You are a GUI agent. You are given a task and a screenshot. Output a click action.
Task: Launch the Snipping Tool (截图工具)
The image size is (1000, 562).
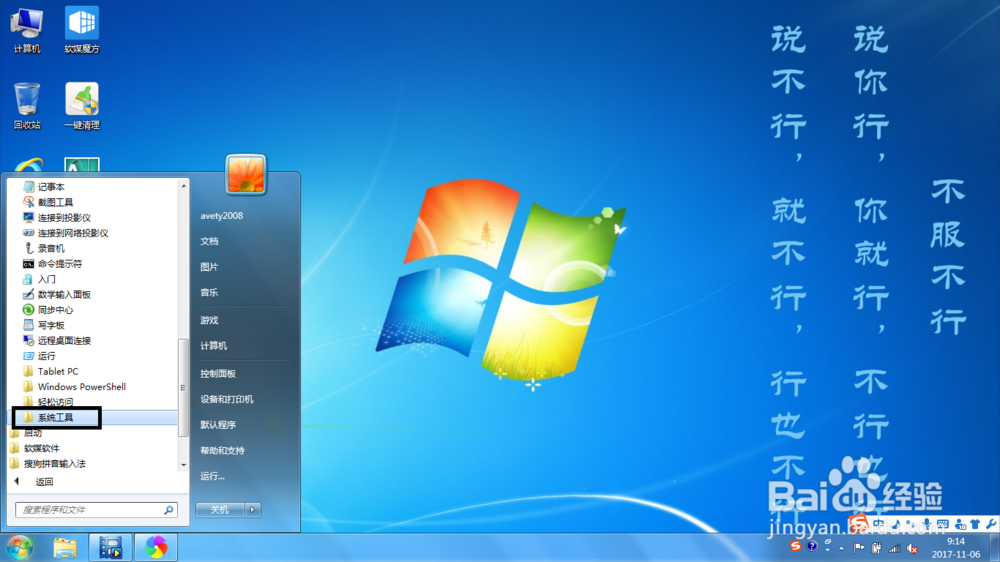click(x=48, y=202)
